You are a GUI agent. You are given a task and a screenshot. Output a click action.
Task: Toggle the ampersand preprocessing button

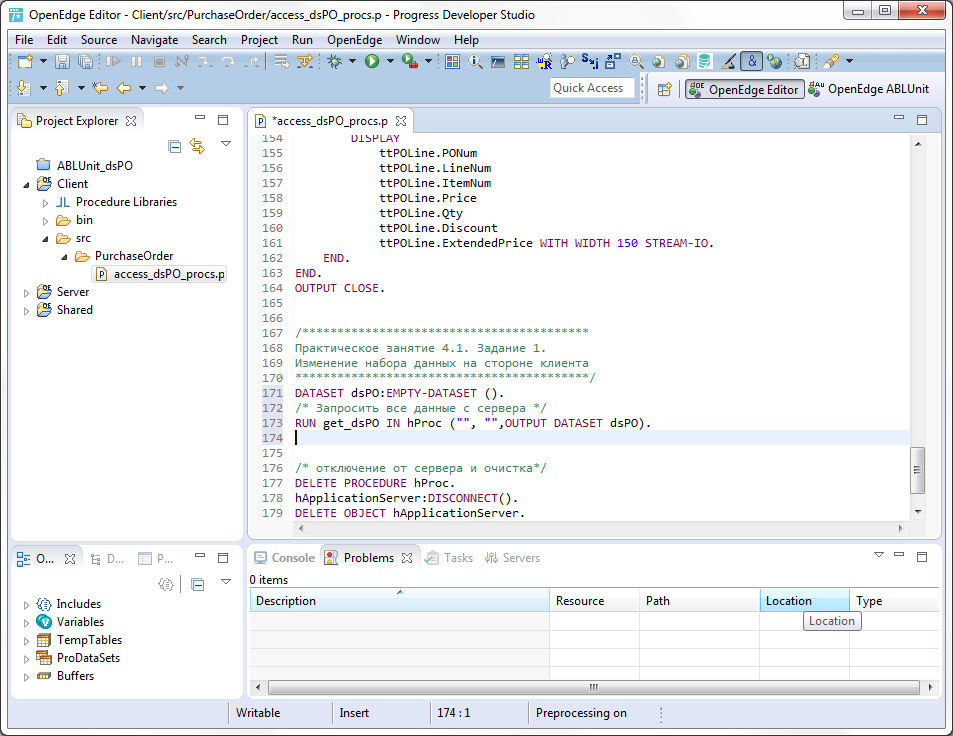(752, 61)
